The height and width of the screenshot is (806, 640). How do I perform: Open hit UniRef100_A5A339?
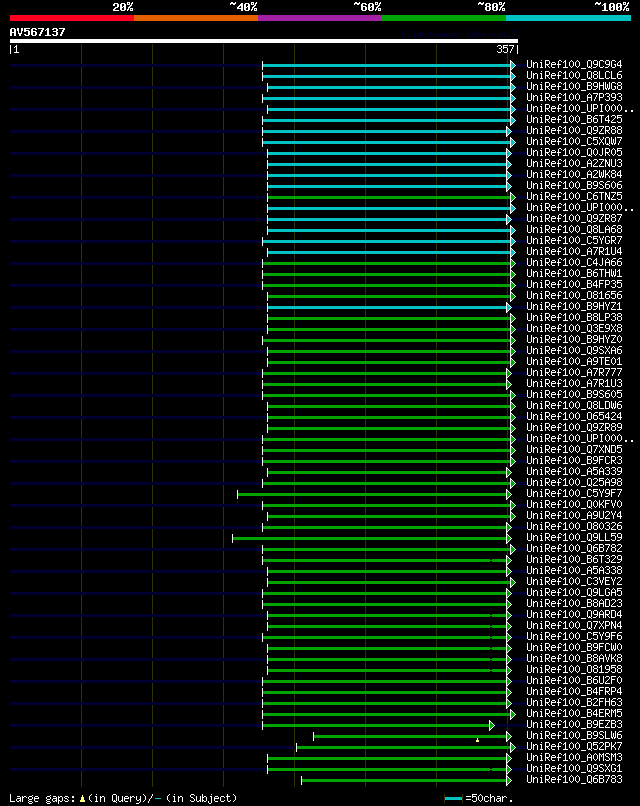click(574, 471)
